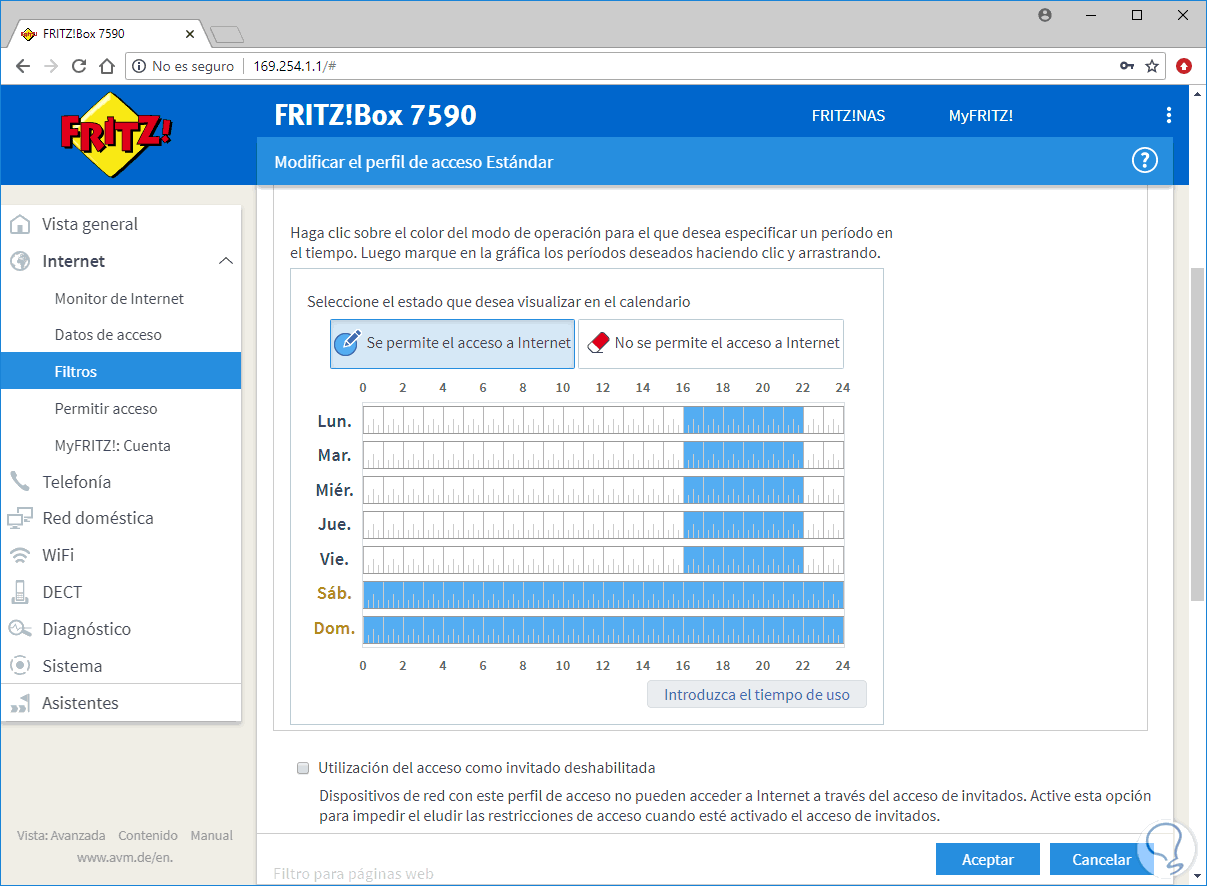Click the browser home icon
Viewport: 1207px width, 886px height.
click(107, 66)
